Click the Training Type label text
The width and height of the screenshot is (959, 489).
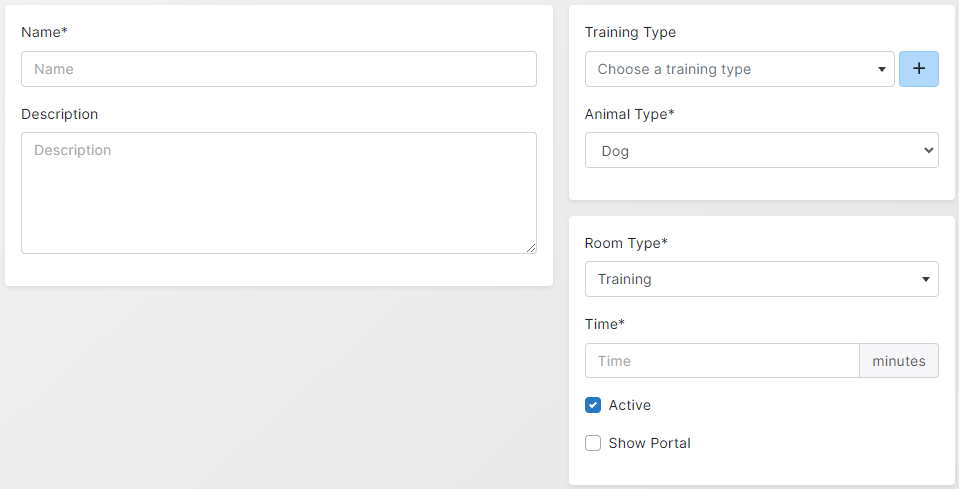[x=630, y=32]
